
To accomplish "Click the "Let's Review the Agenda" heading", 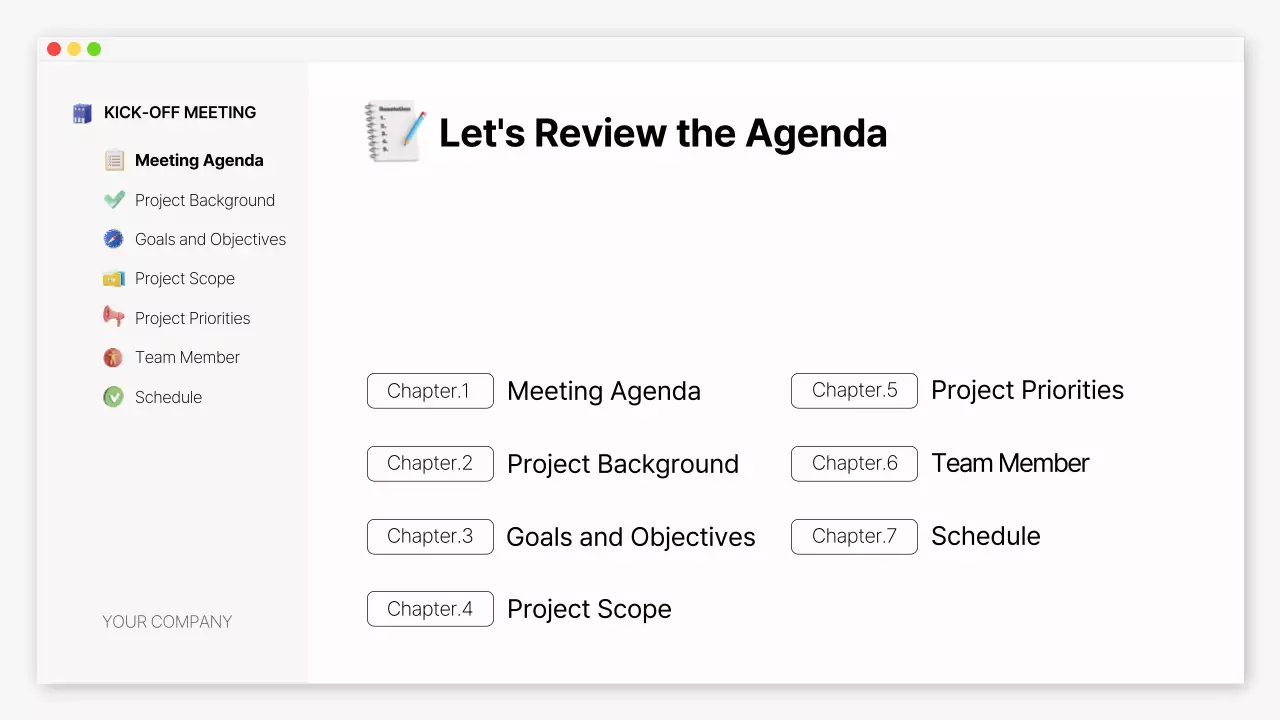I will (662, 133).
